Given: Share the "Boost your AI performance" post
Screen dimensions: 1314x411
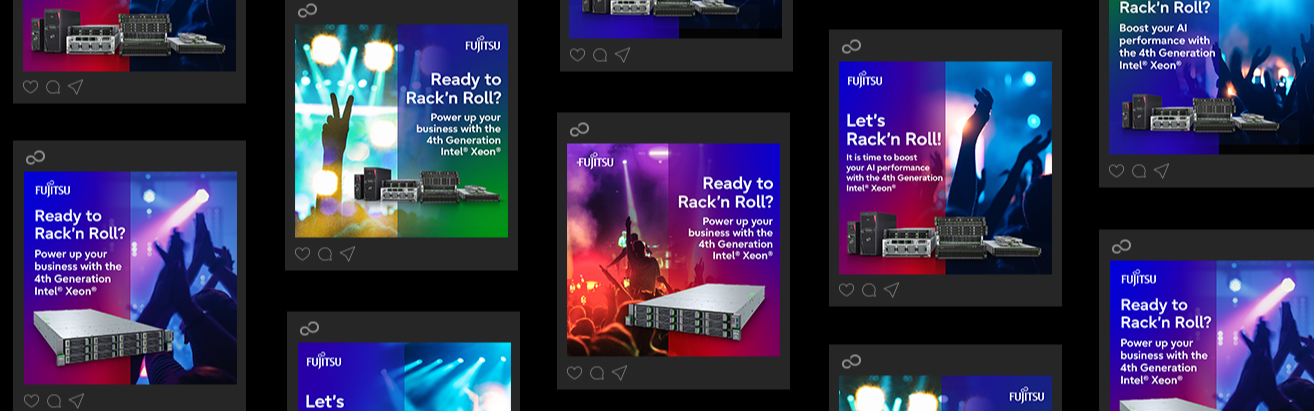Looking at the screenshot, I should pyautogui.click(x=1161, y=171).
